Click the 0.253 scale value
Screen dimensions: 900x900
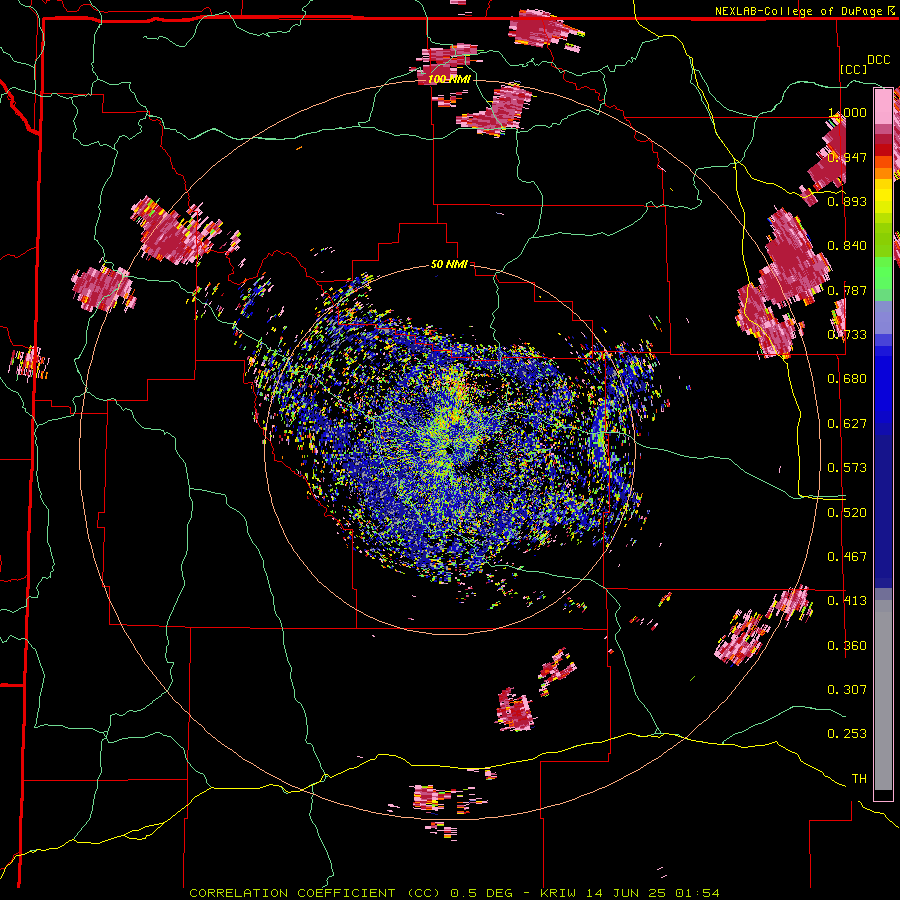(847, 734)
